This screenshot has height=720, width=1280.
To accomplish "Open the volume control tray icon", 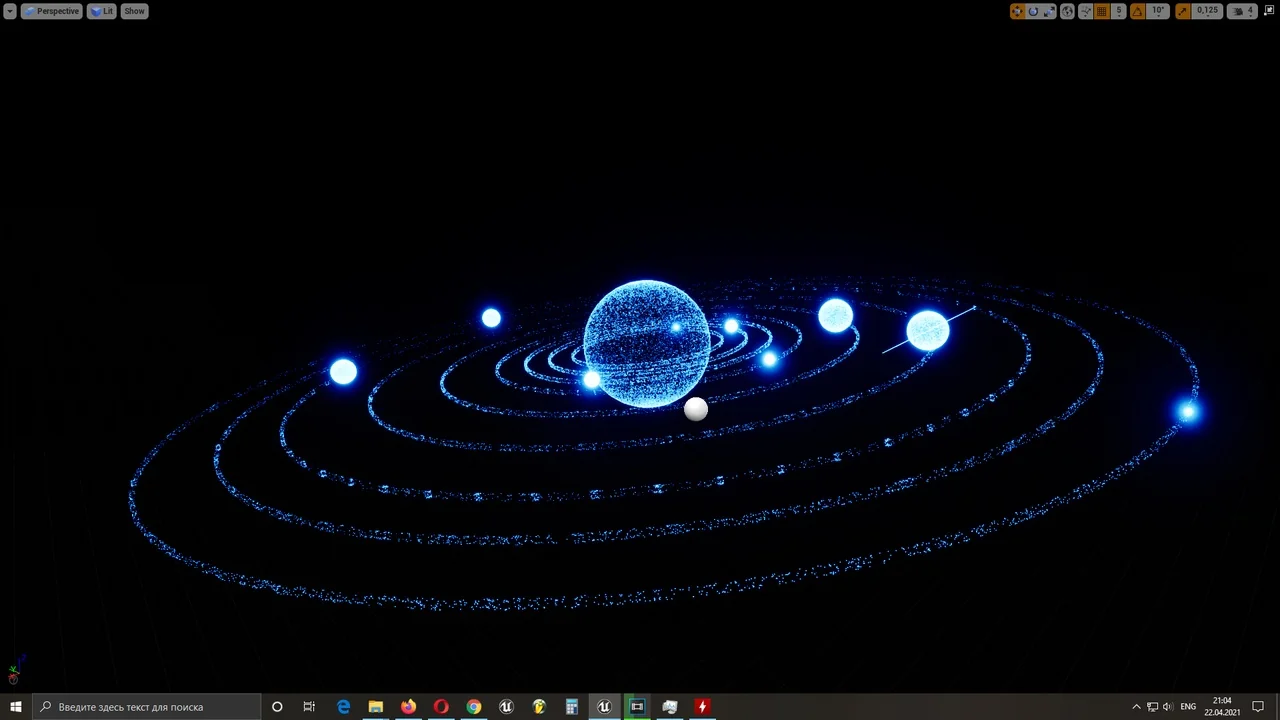I will tap(1168, 706).
